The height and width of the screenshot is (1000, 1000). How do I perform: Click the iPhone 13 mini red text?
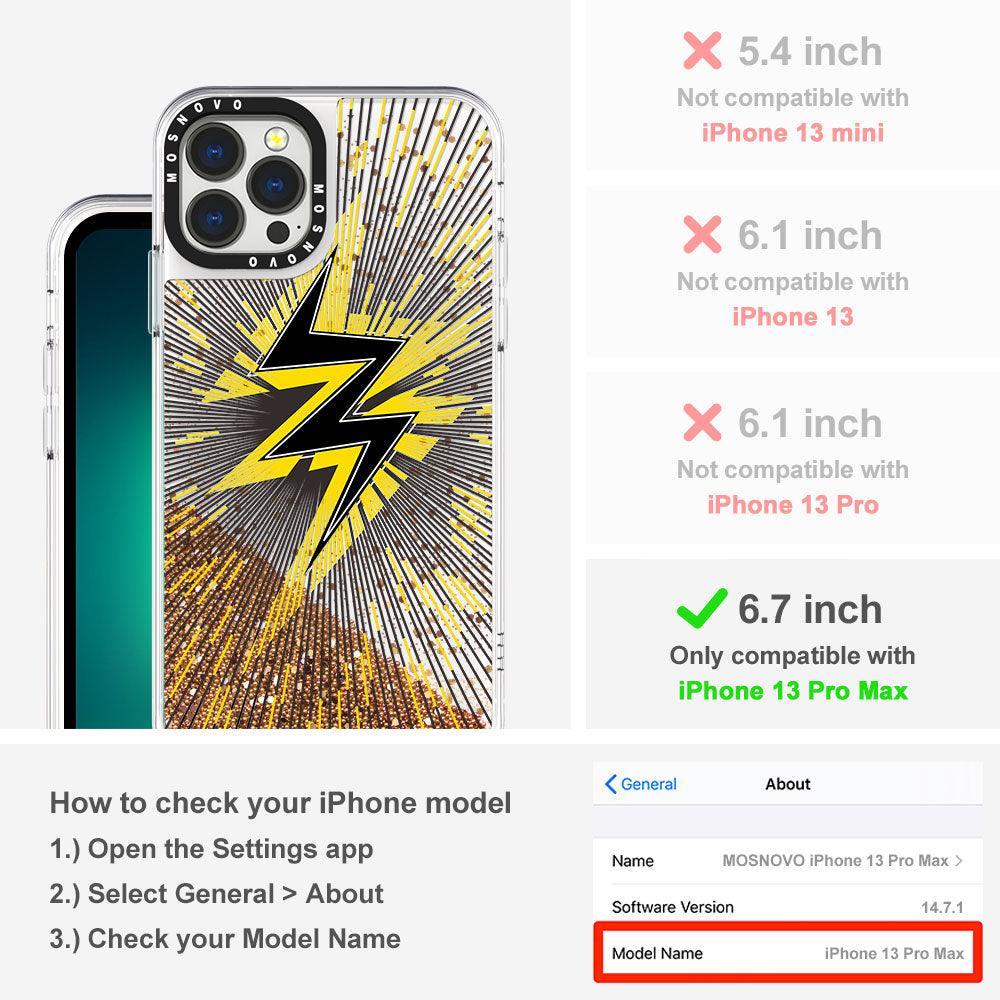coord(793,133)
